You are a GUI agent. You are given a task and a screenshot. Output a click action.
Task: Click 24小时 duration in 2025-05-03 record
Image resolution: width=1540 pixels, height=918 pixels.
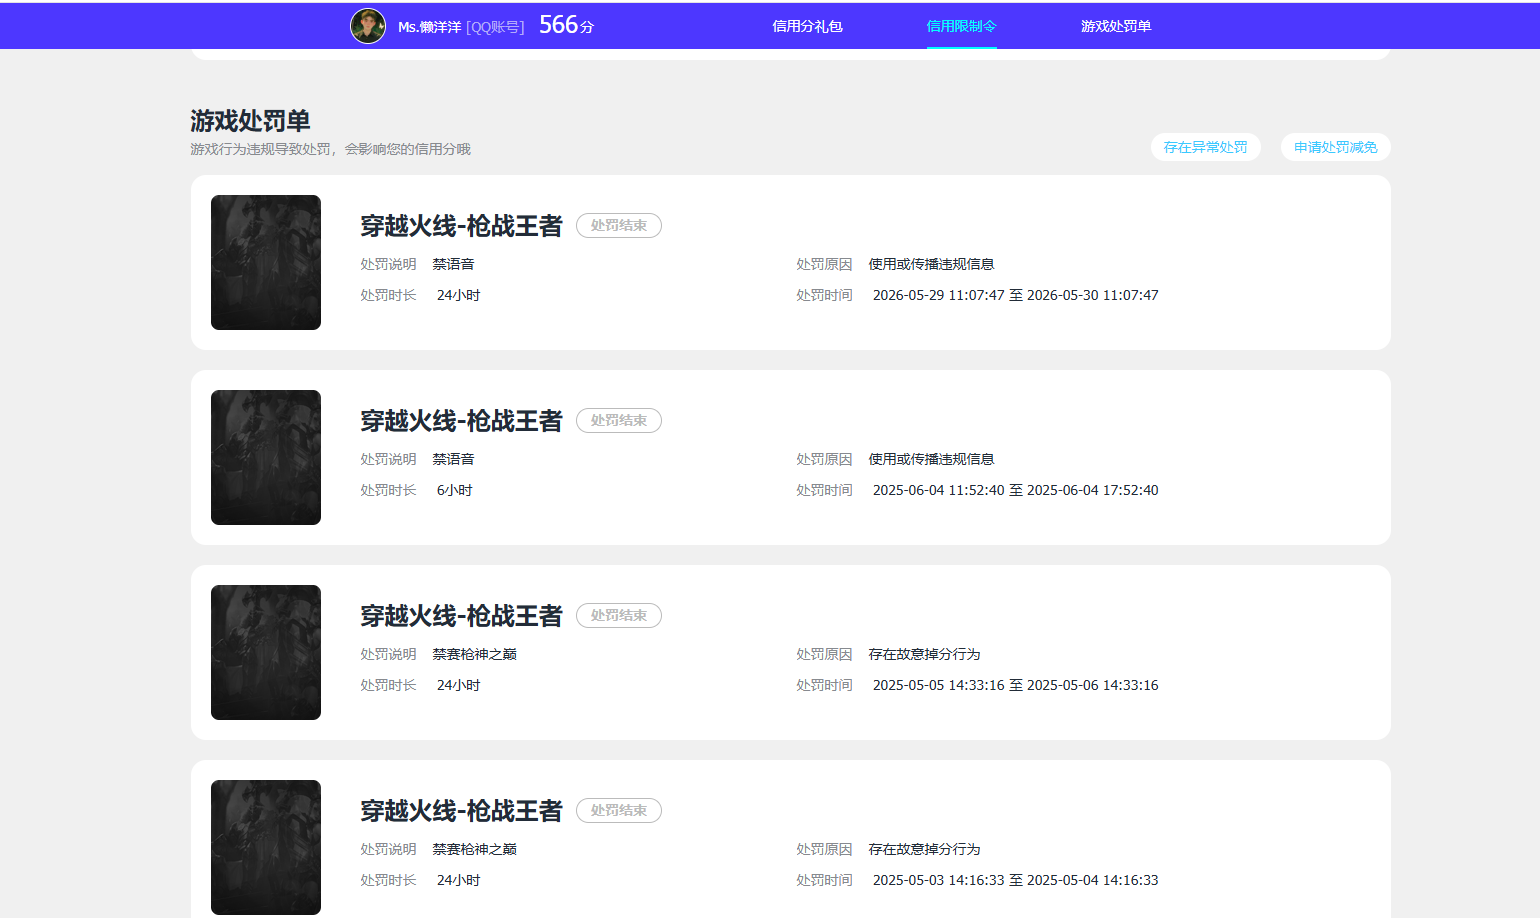coord(459,880)
